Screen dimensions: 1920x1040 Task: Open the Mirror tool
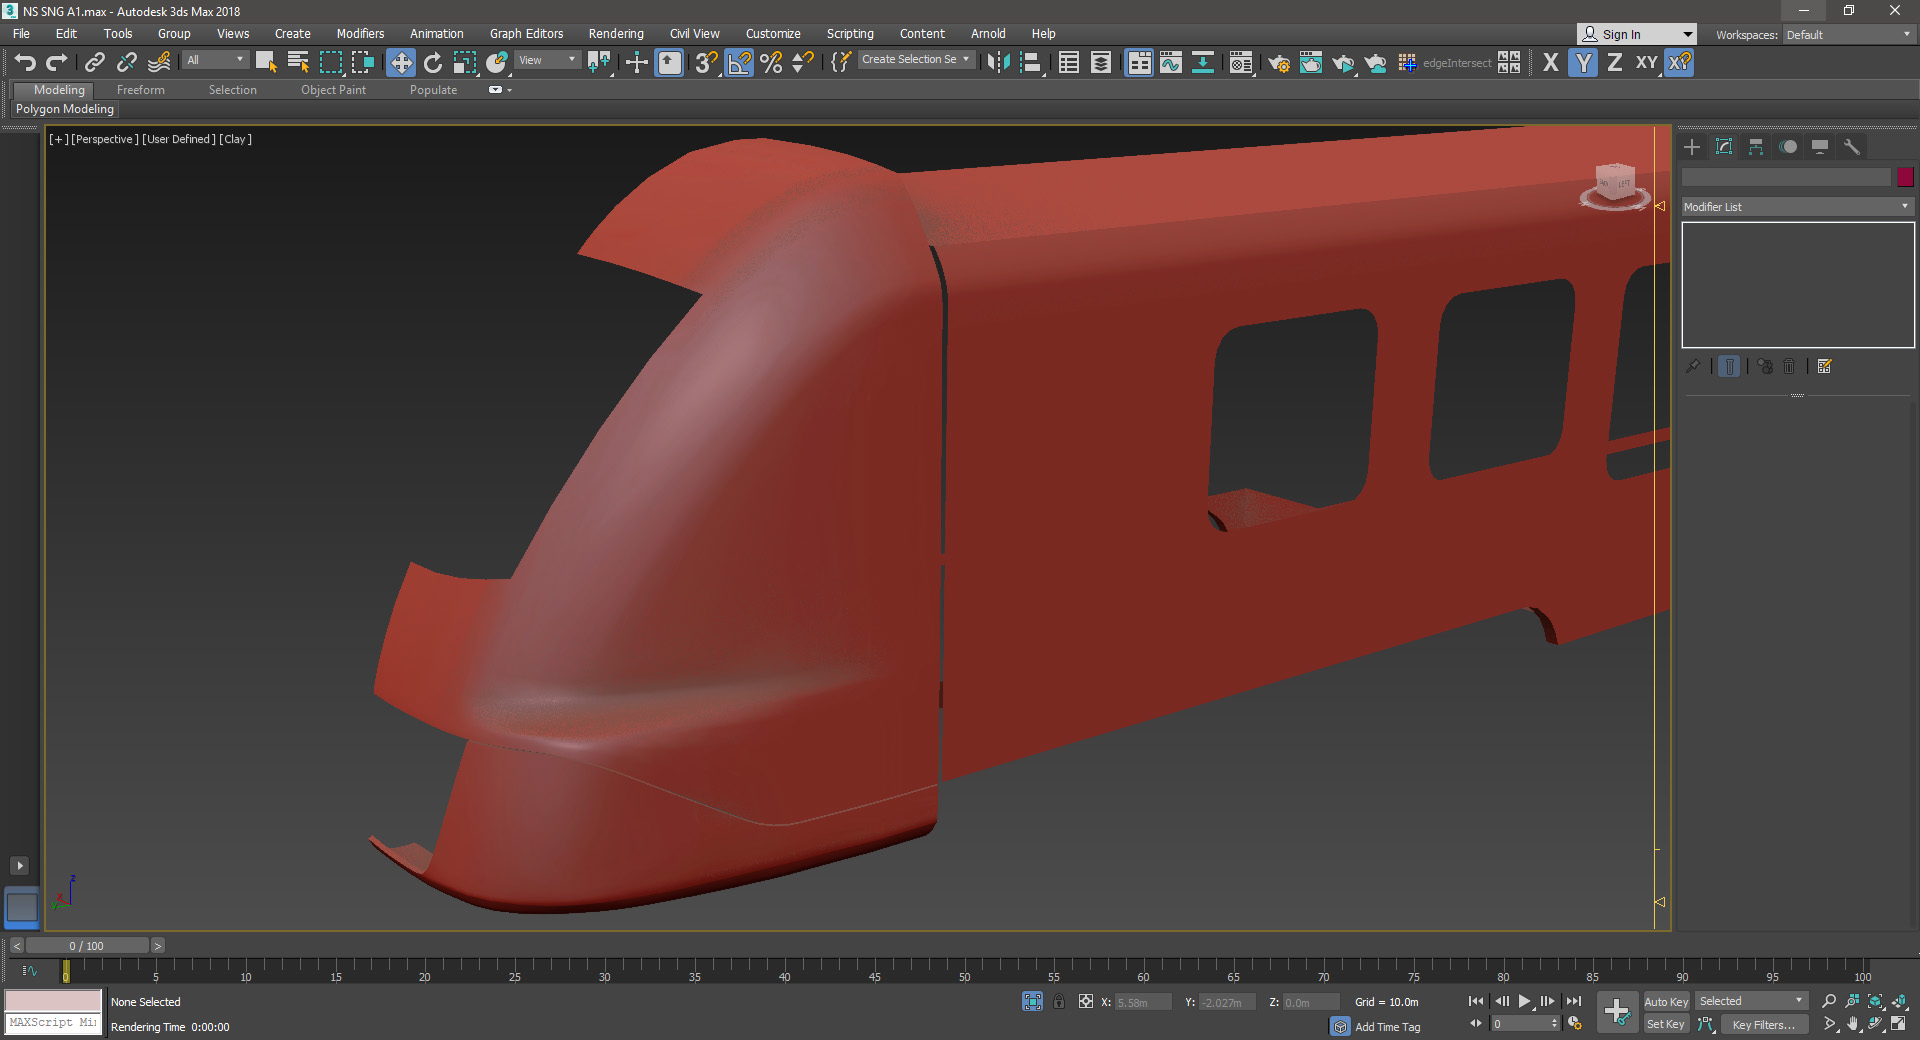(998, 63)
